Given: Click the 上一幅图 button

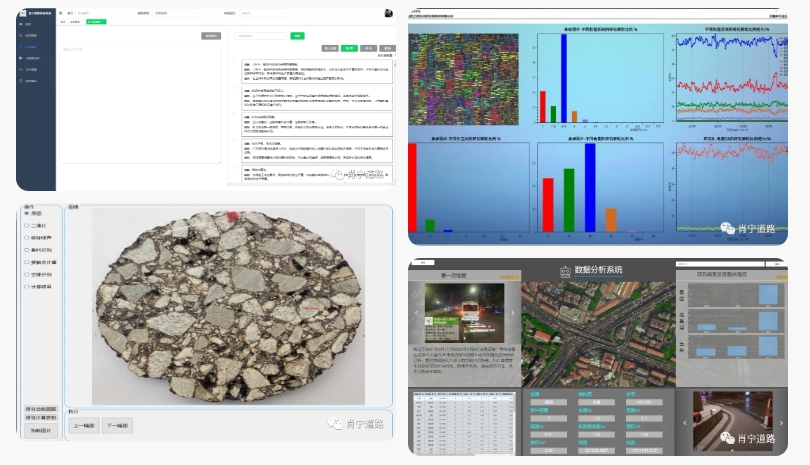Looking at the screenshot, I should (84, 426).
